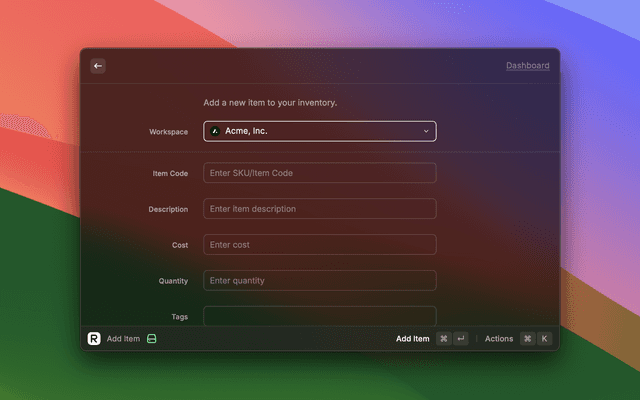Expand the Workspace selector chevron

(x=425, y=131)
